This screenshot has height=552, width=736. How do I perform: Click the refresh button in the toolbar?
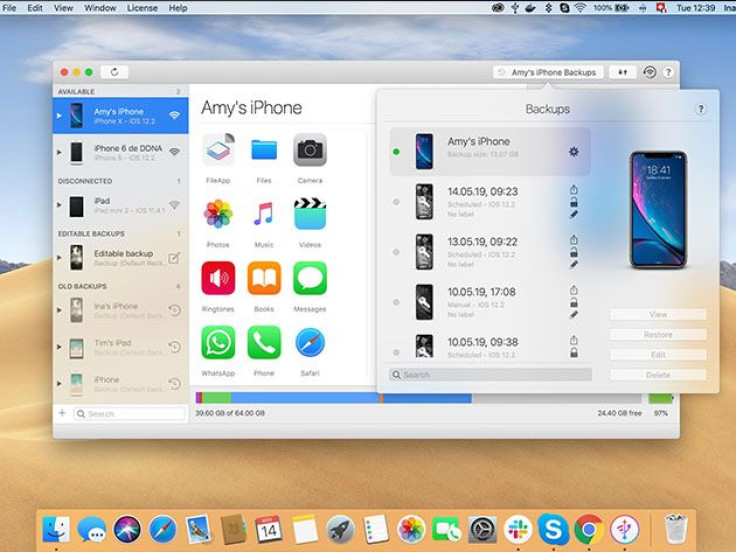tap(114, 72)
